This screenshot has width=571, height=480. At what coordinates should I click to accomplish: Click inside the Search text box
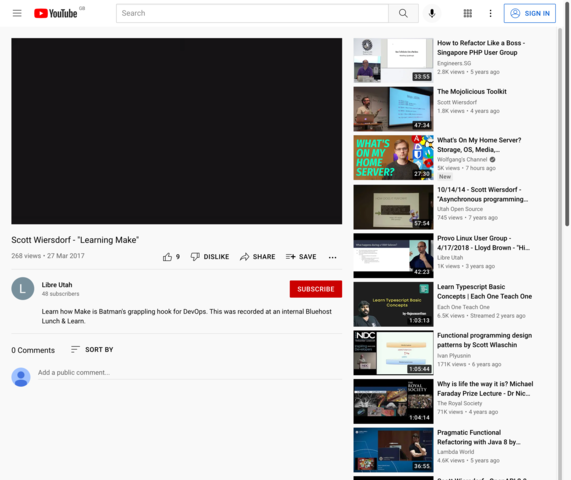click(x=252, y=13)
